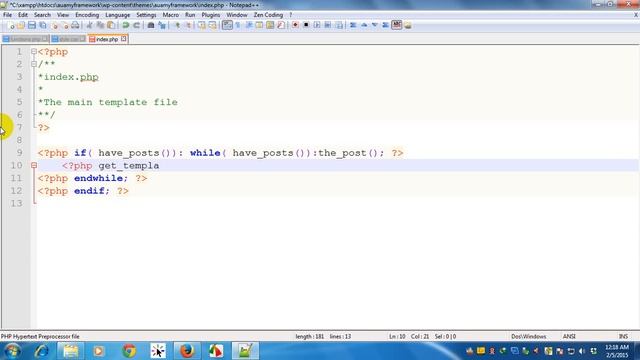The height and width of the screenshot is (360, 640).
Task: Select the index.php tab
Action: pyautogui.click(x=107, y=39)
